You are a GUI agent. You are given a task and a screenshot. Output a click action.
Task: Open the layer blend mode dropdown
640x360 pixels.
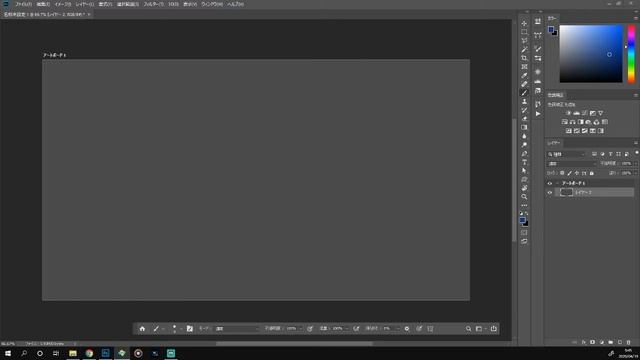tap(571, 164)
